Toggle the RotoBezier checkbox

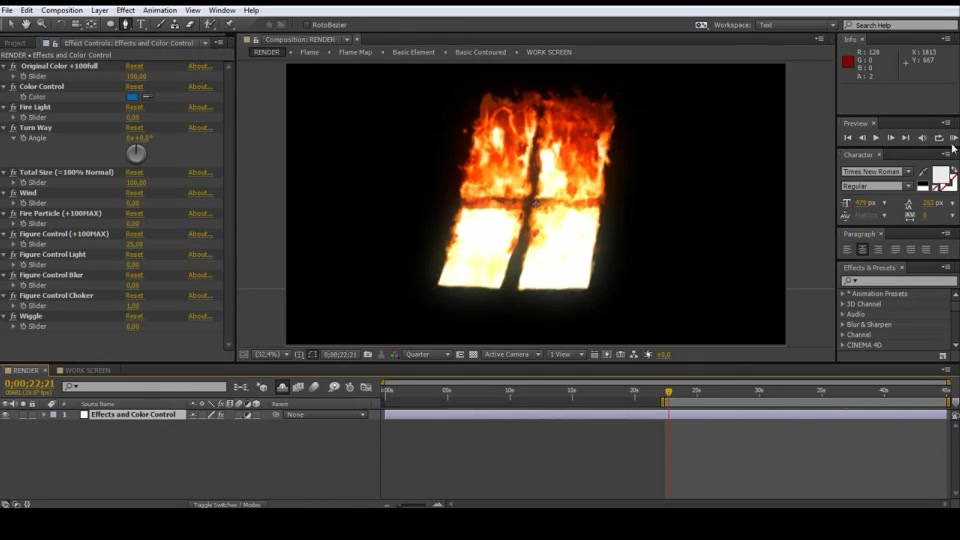coord(306,25)
